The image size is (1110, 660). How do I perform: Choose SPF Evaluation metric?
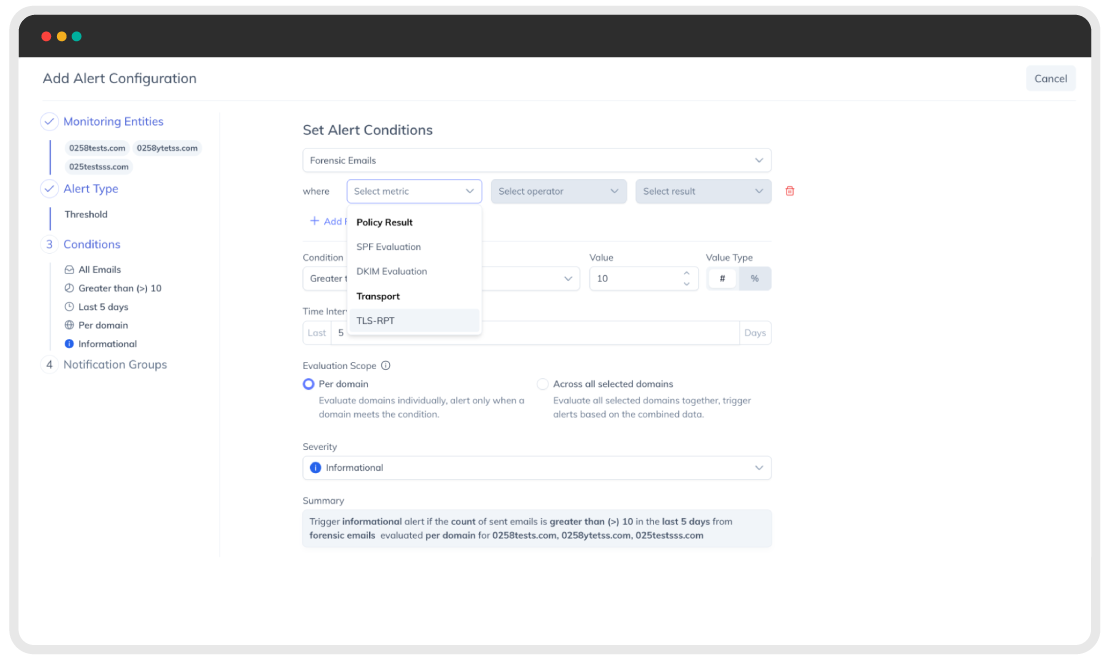[x=414, y=246]
